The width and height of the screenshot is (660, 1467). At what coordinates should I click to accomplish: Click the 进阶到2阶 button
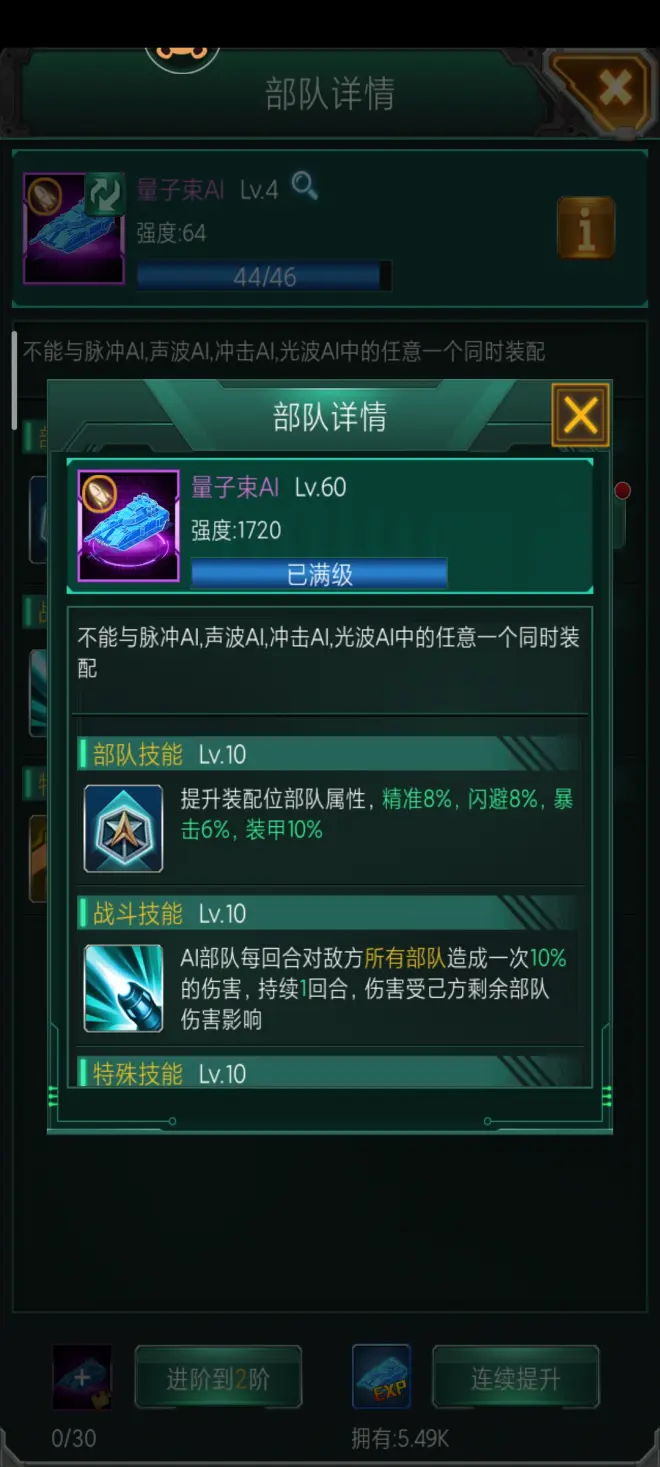218,1379
